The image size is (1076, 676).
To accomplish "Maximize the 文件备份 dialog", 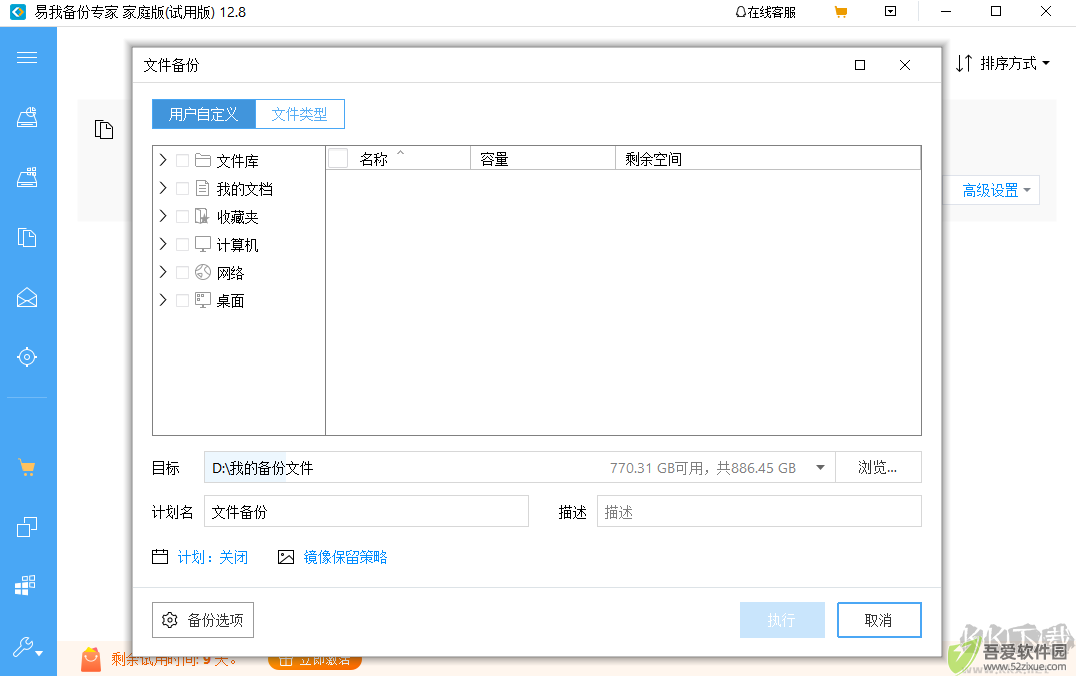I will pos(860,65).
